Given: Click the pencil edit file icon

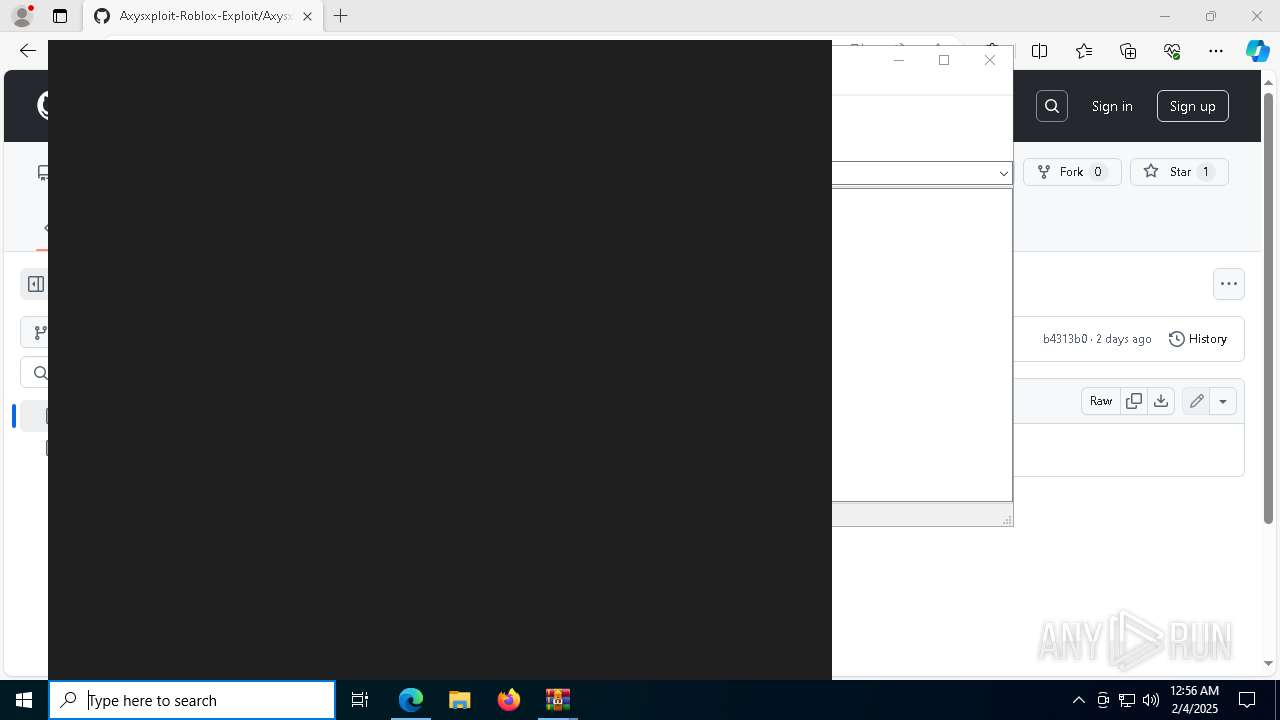Looking at the screenshot, I should [1196, 401].
